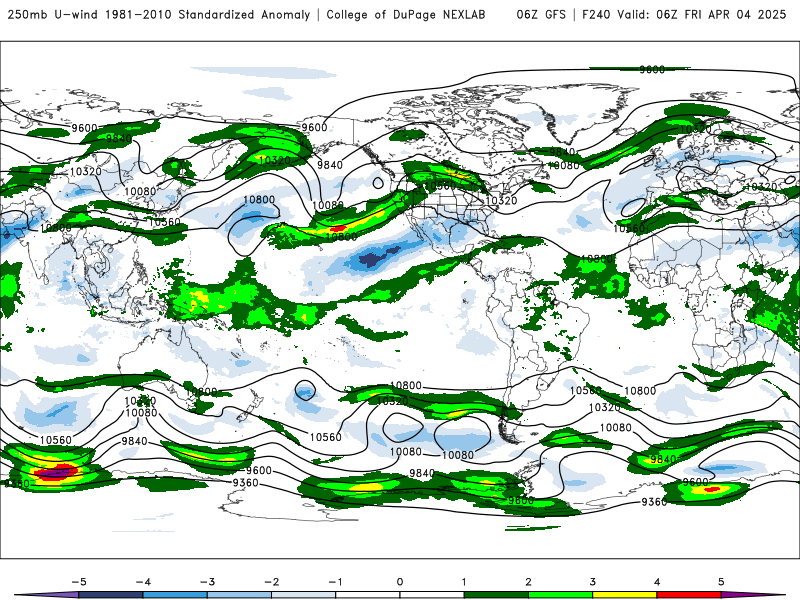Click the 10560 contour label over western United States
Screen dimensions: 800x600
tap(440, 186)
